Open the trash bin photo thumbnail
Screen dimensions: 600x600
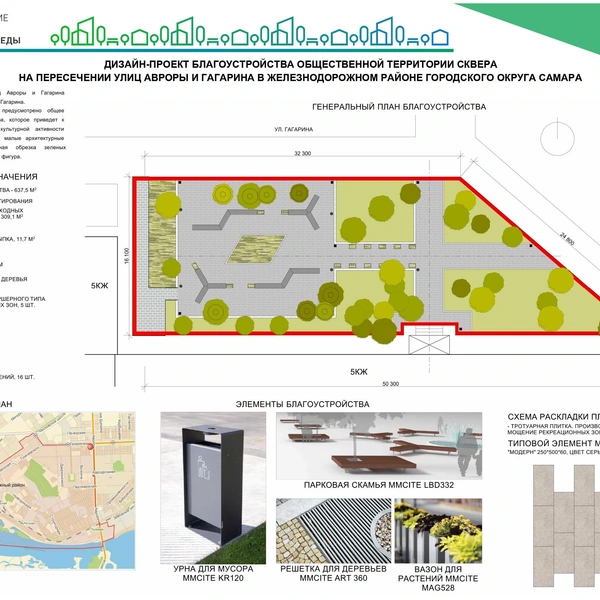(213, 488)
